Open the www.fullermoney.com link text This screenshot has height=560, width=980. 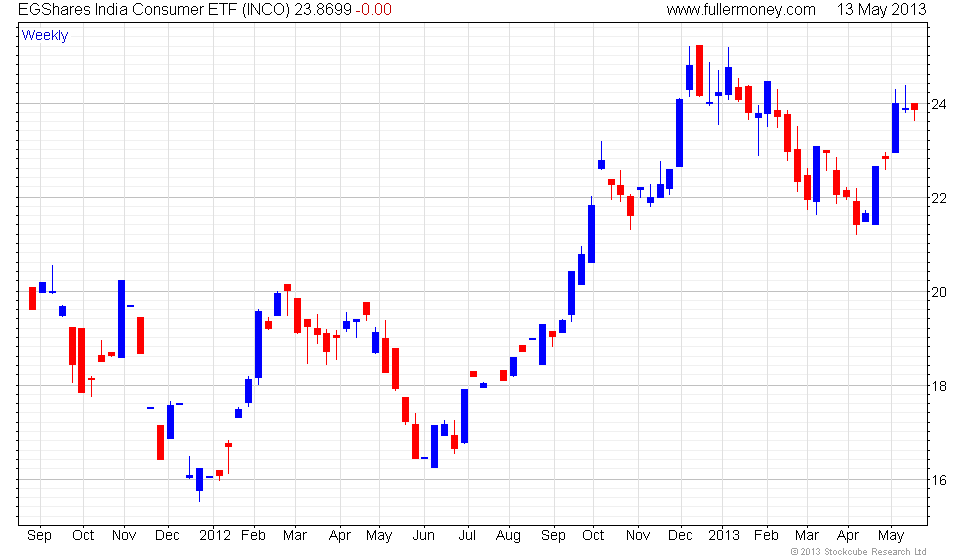(741, 10)
